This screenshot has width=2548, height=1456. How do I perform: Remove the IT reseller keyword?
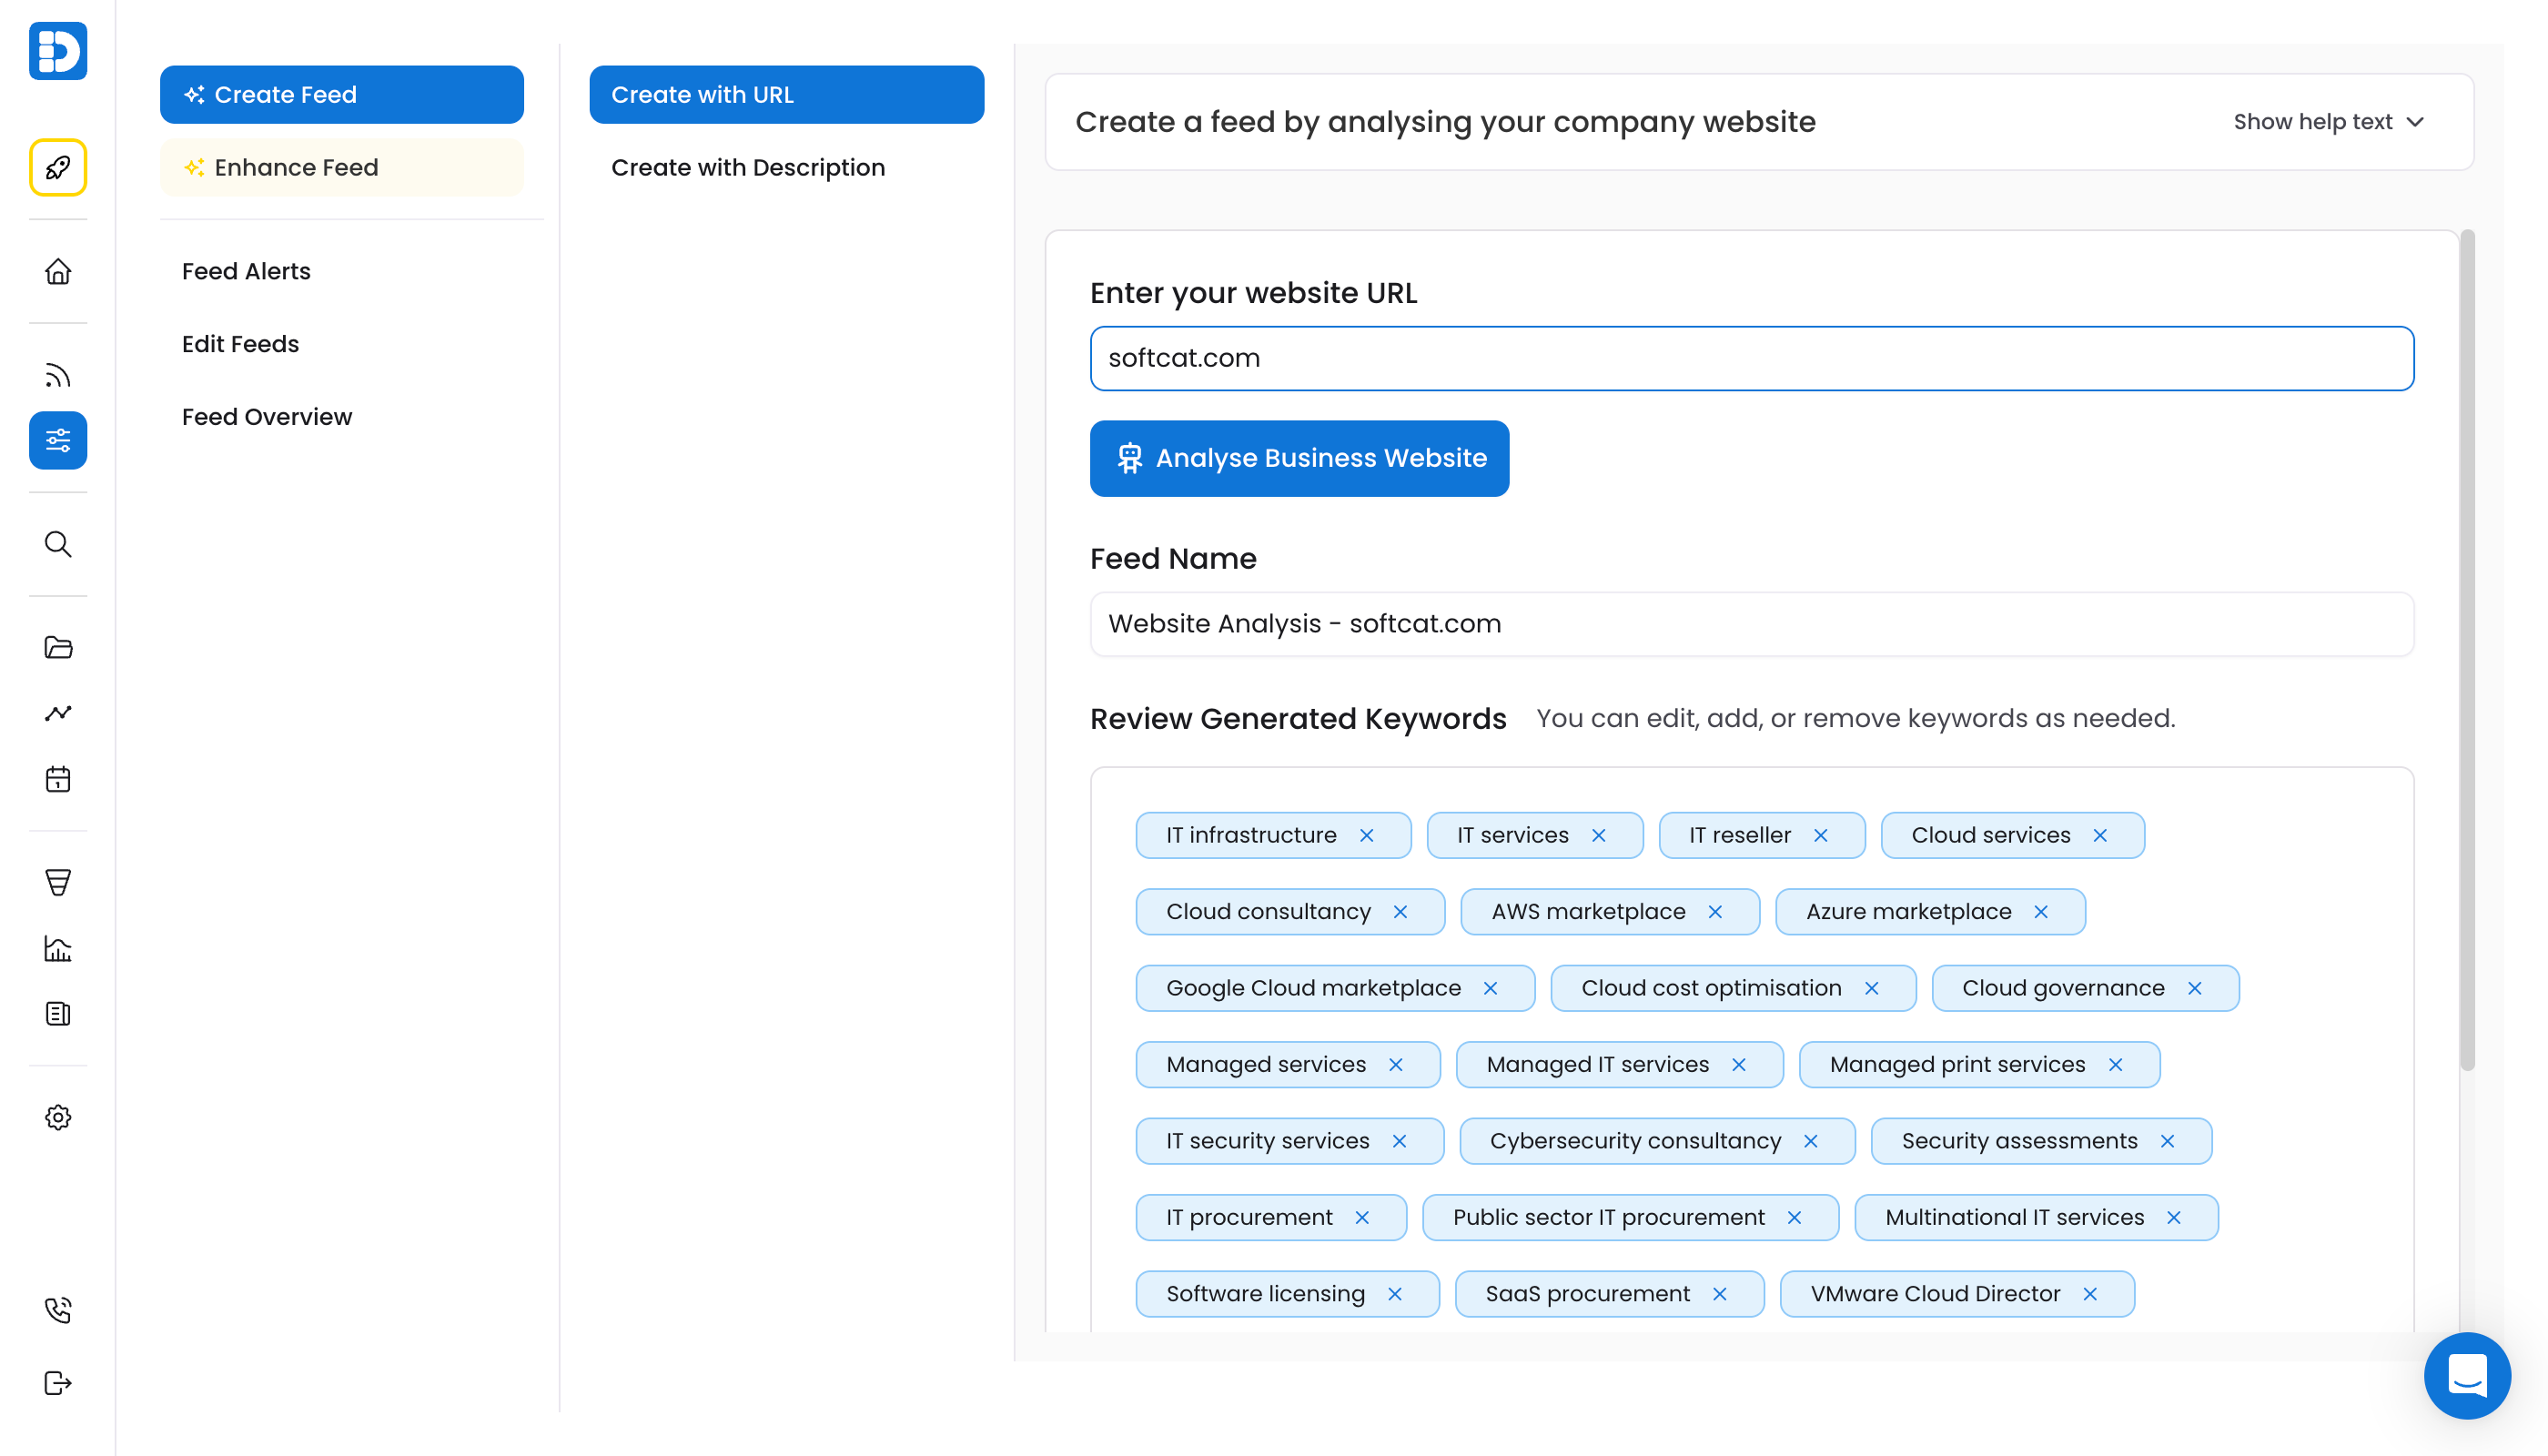[x=1821, y=835]
